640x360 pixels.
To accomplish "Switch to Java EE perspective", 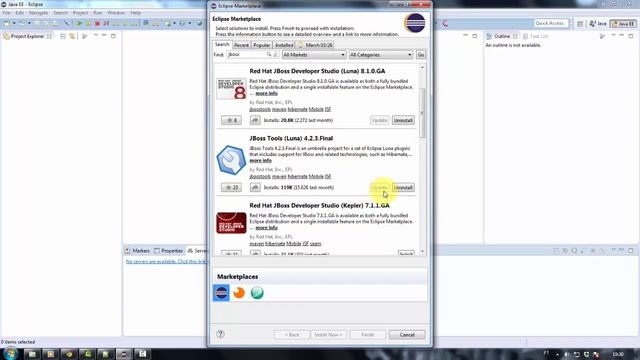I will (x=623, y=24).
